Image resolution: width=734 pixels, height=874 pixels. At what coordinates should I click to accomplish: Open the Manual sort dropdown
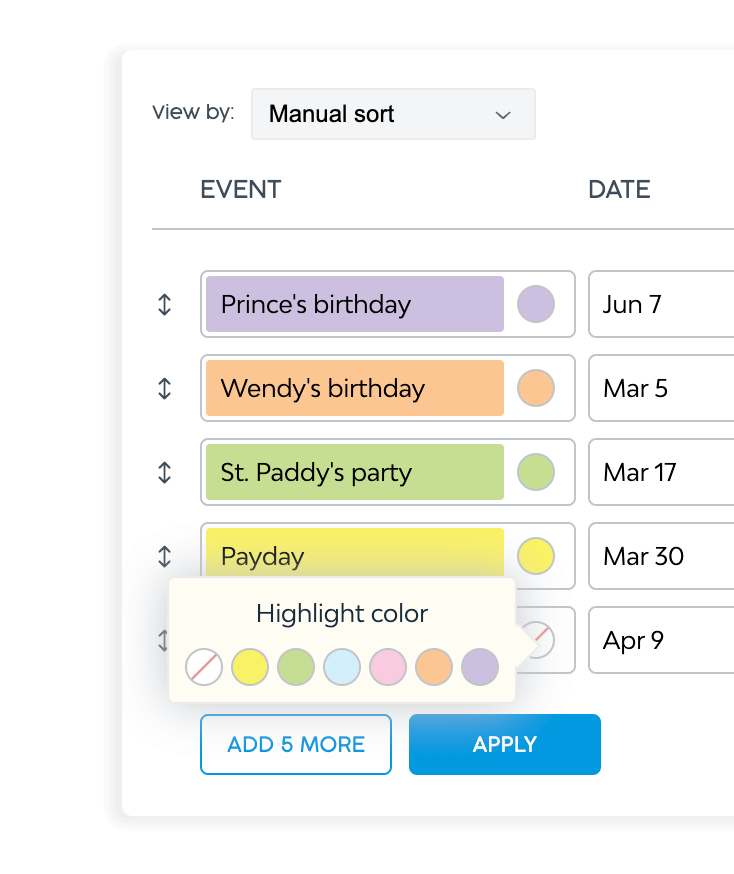coord(392,114)
